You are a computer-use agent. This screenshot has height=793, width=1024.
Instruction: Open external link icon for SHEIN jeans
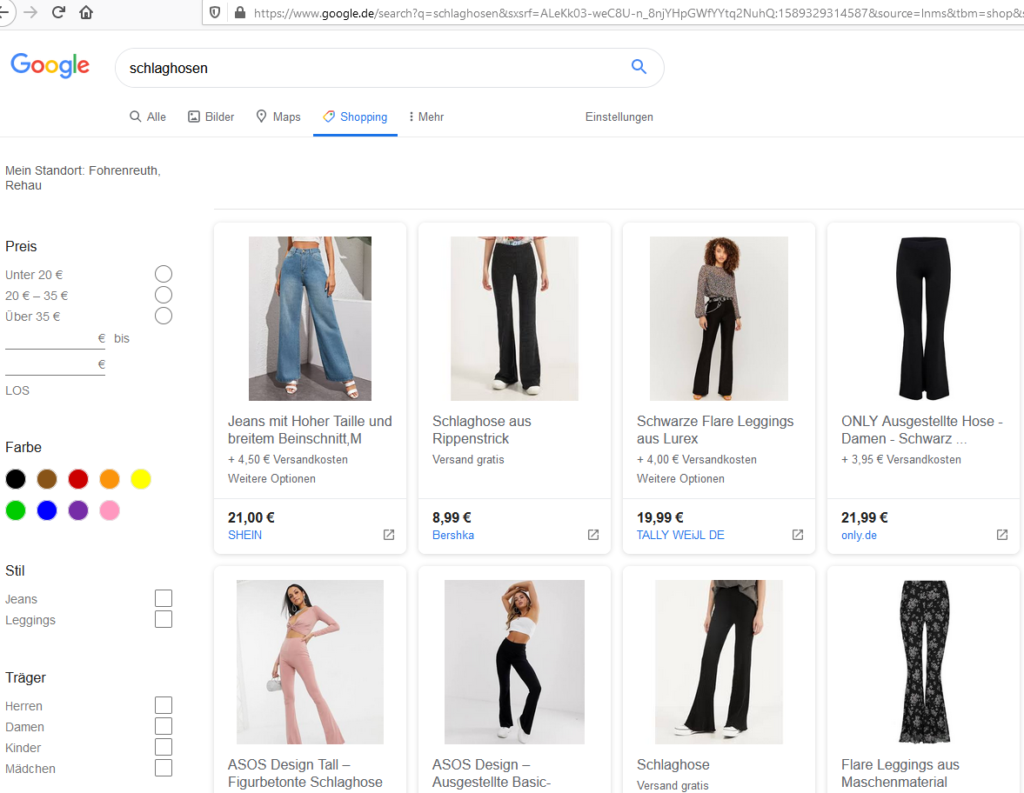pyautogui.click(x=389, y=535)
